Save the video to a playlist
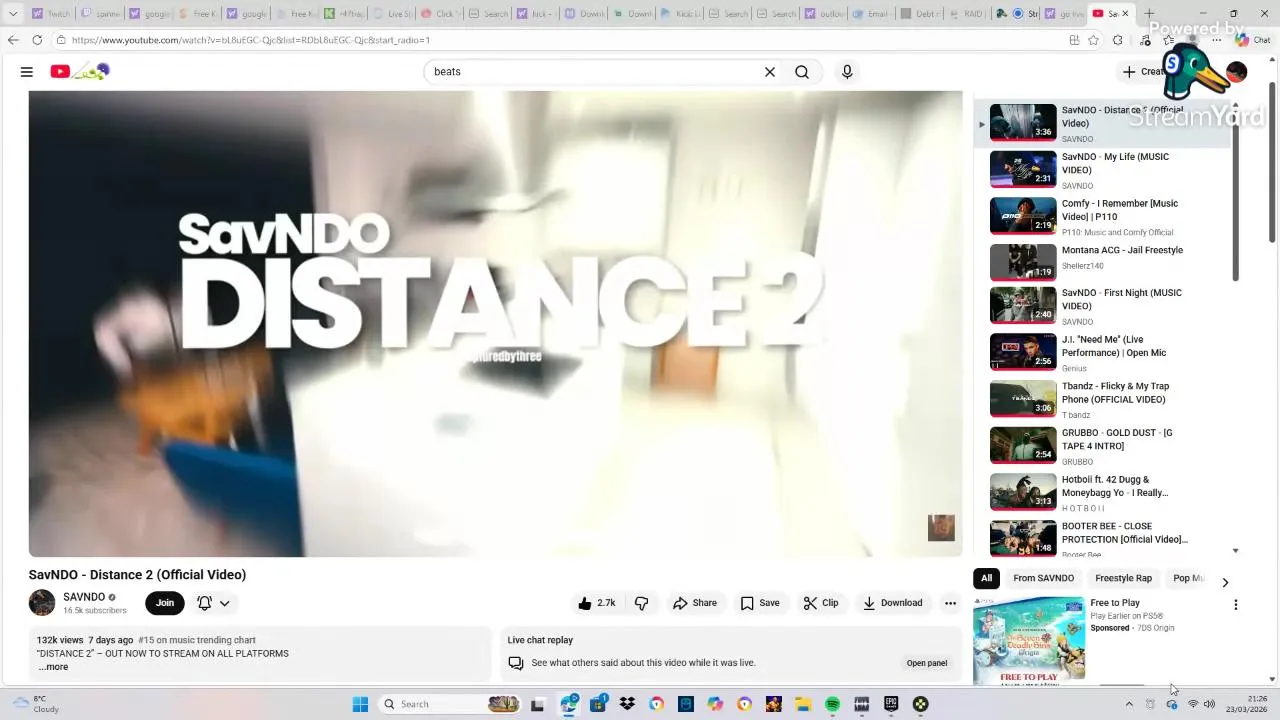Image resolution: width=1280 pixels, height=720 pixels. [x=760, y=603]
